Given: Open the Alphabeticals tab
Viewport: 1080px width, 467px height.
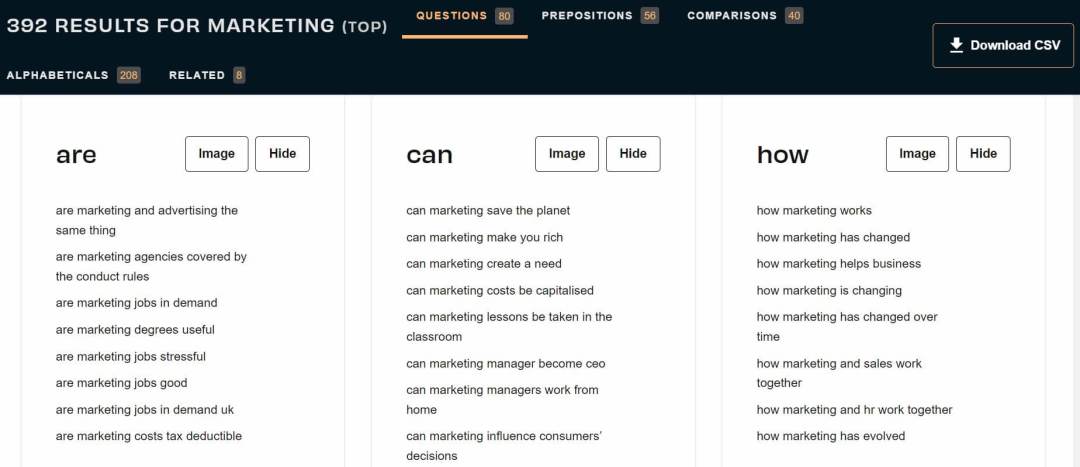Looking at the screenshot, I should click(x=72, y=75).
